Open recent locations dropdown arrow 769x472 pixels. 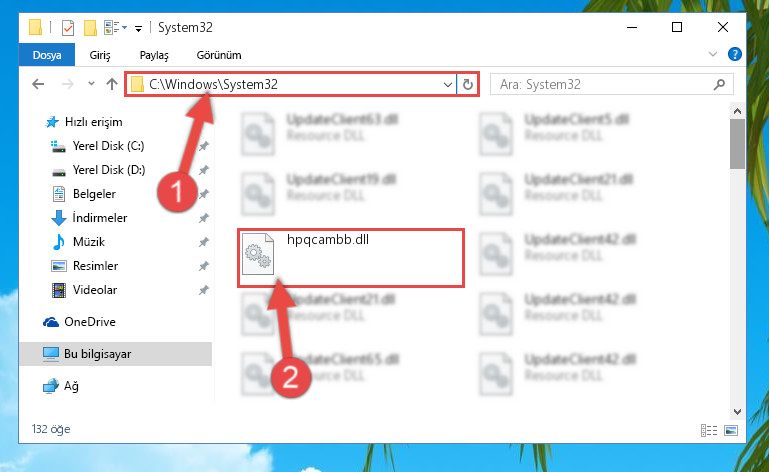pyautogui.click(x=91, y=84)
